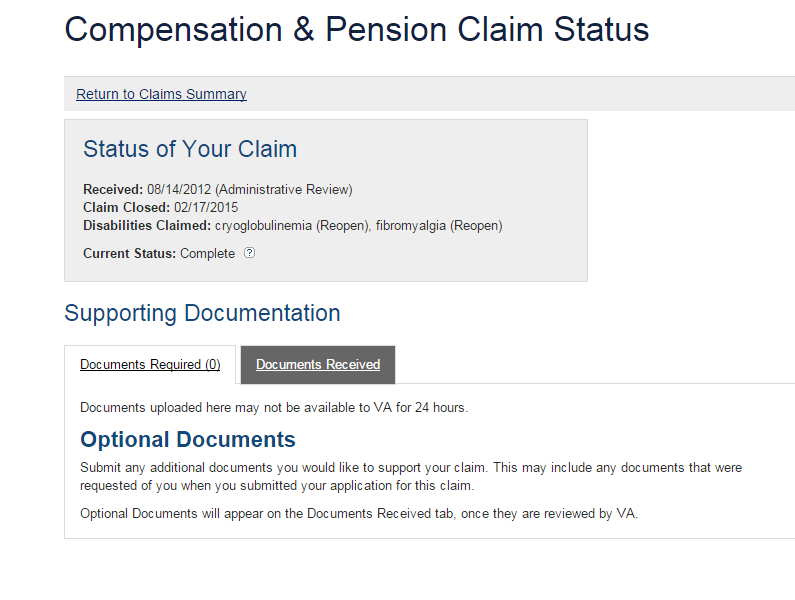Click the 24 hours upload notice text
This screenshot has height=600, width=795.
[274, 407]
